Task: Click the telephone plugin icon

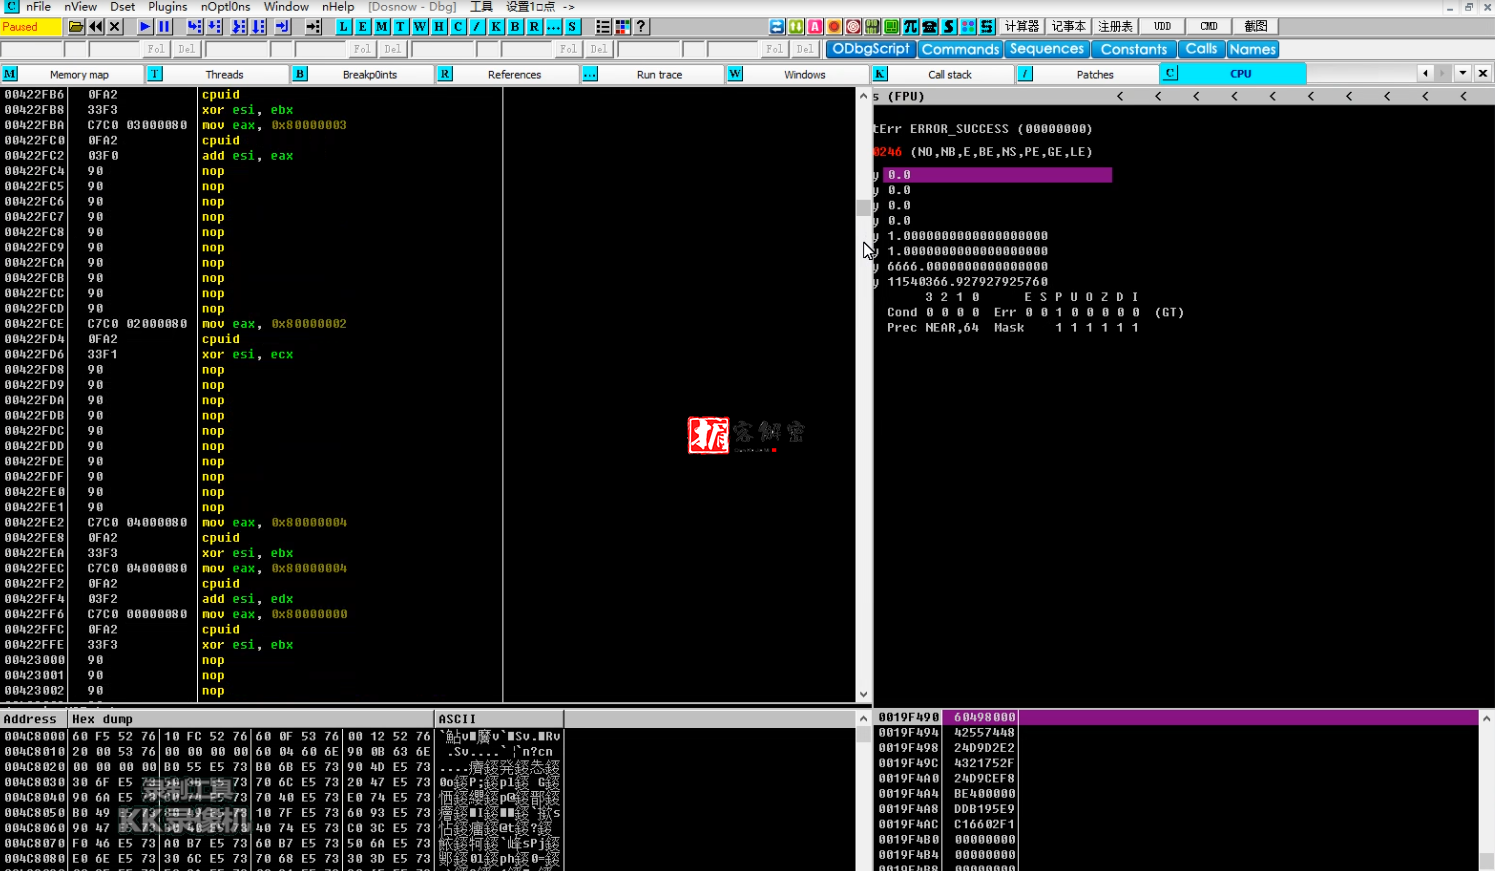Action: click(929, 26)
